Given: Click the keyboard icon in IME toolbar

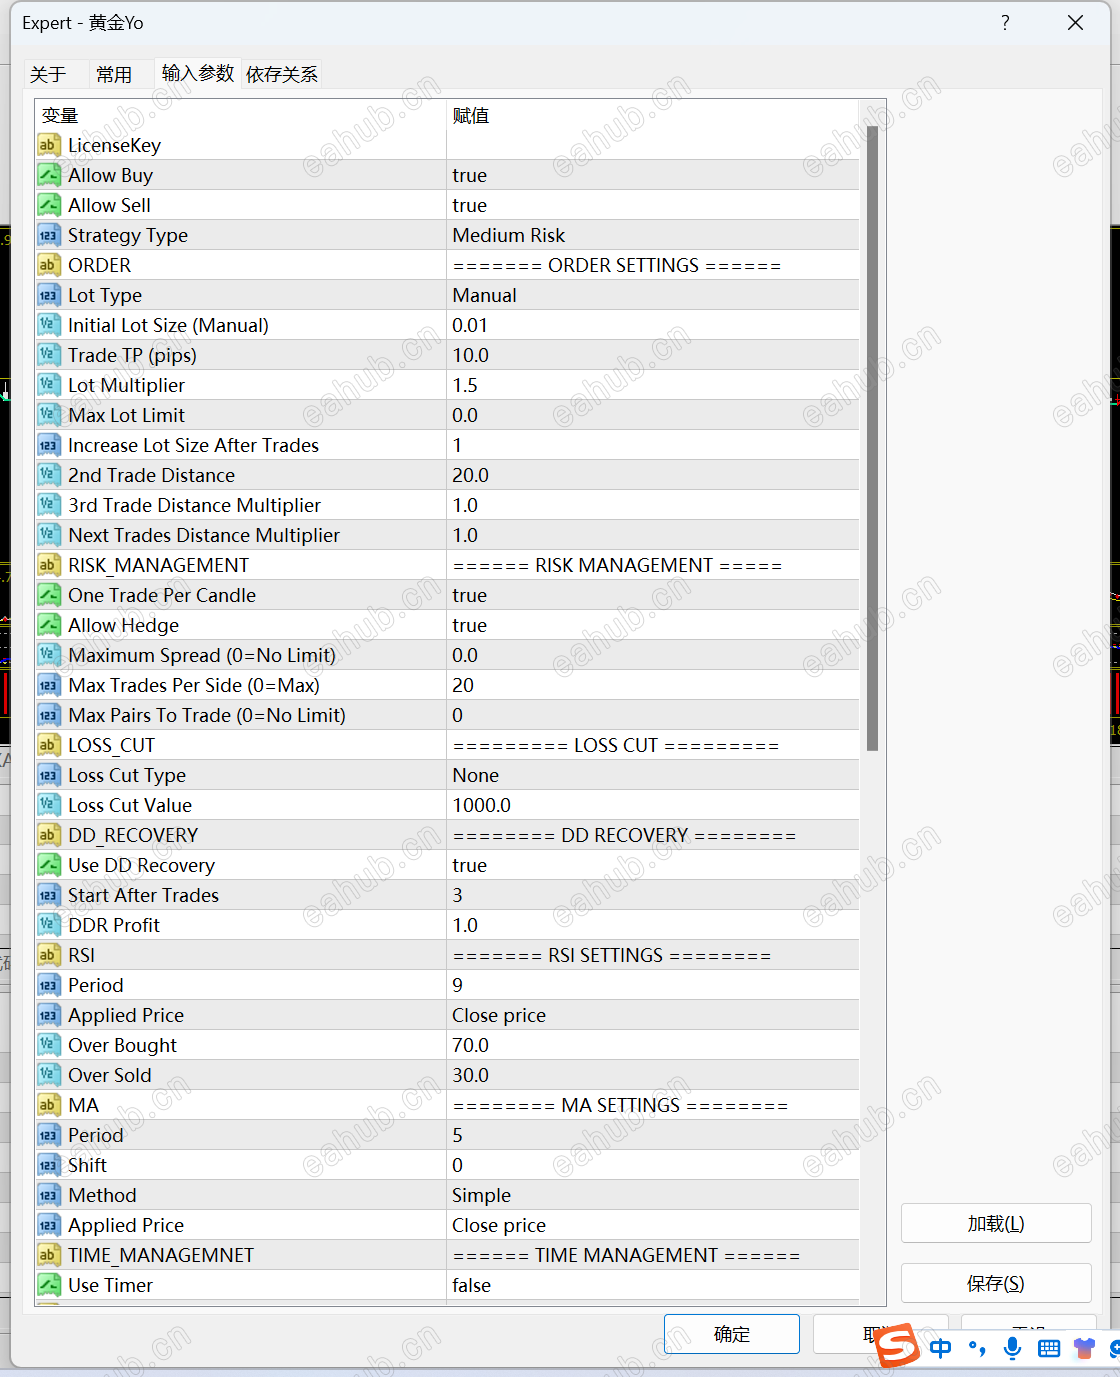Looking at the screenshot, I should [x=1049, y=1349].
